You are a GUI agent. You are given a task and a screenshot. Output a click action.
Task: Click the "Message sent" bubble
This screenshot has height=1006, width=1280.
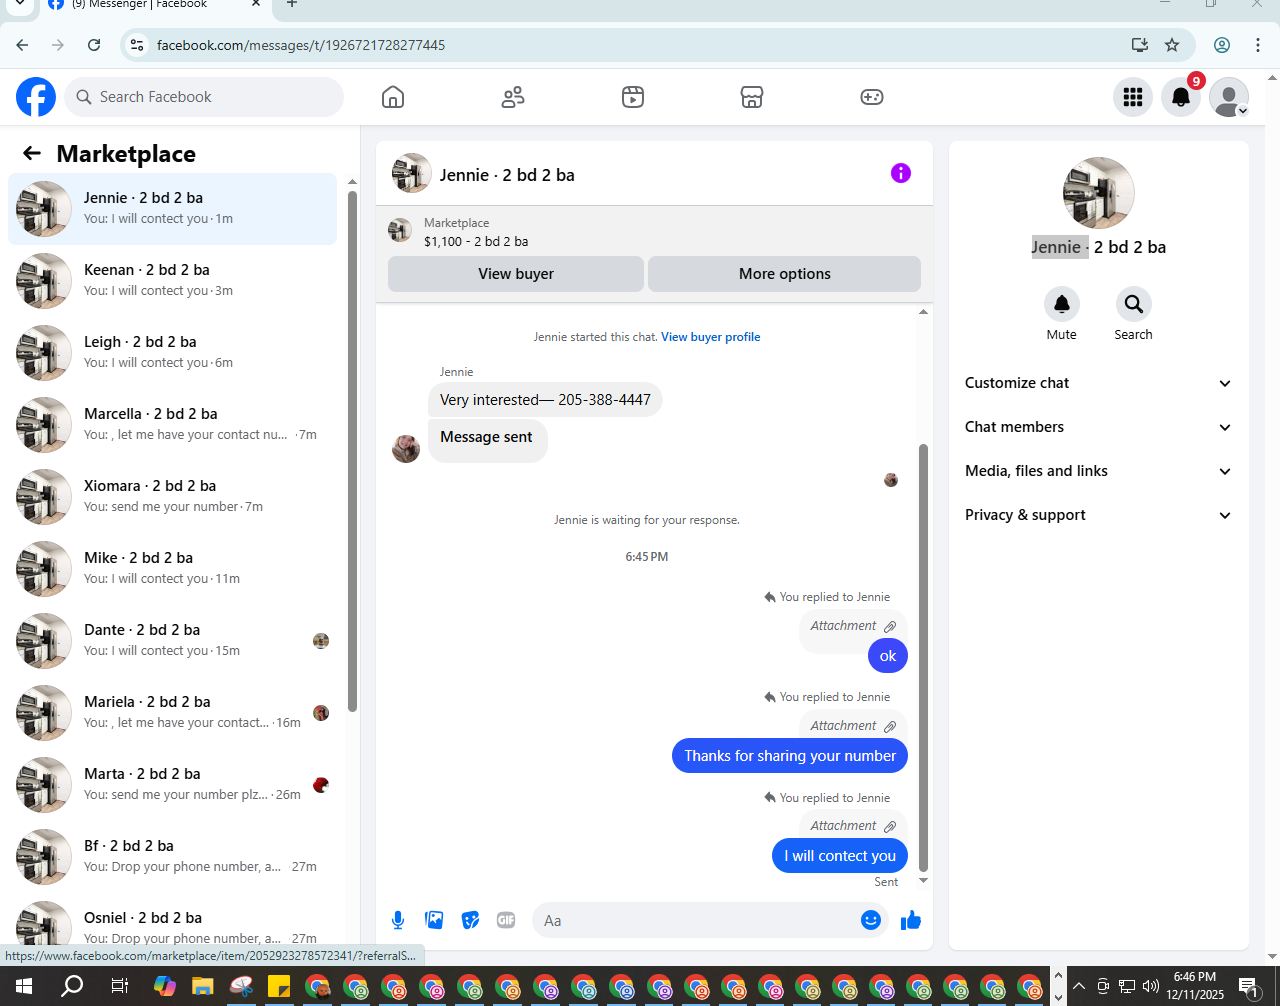pos(487,441)
